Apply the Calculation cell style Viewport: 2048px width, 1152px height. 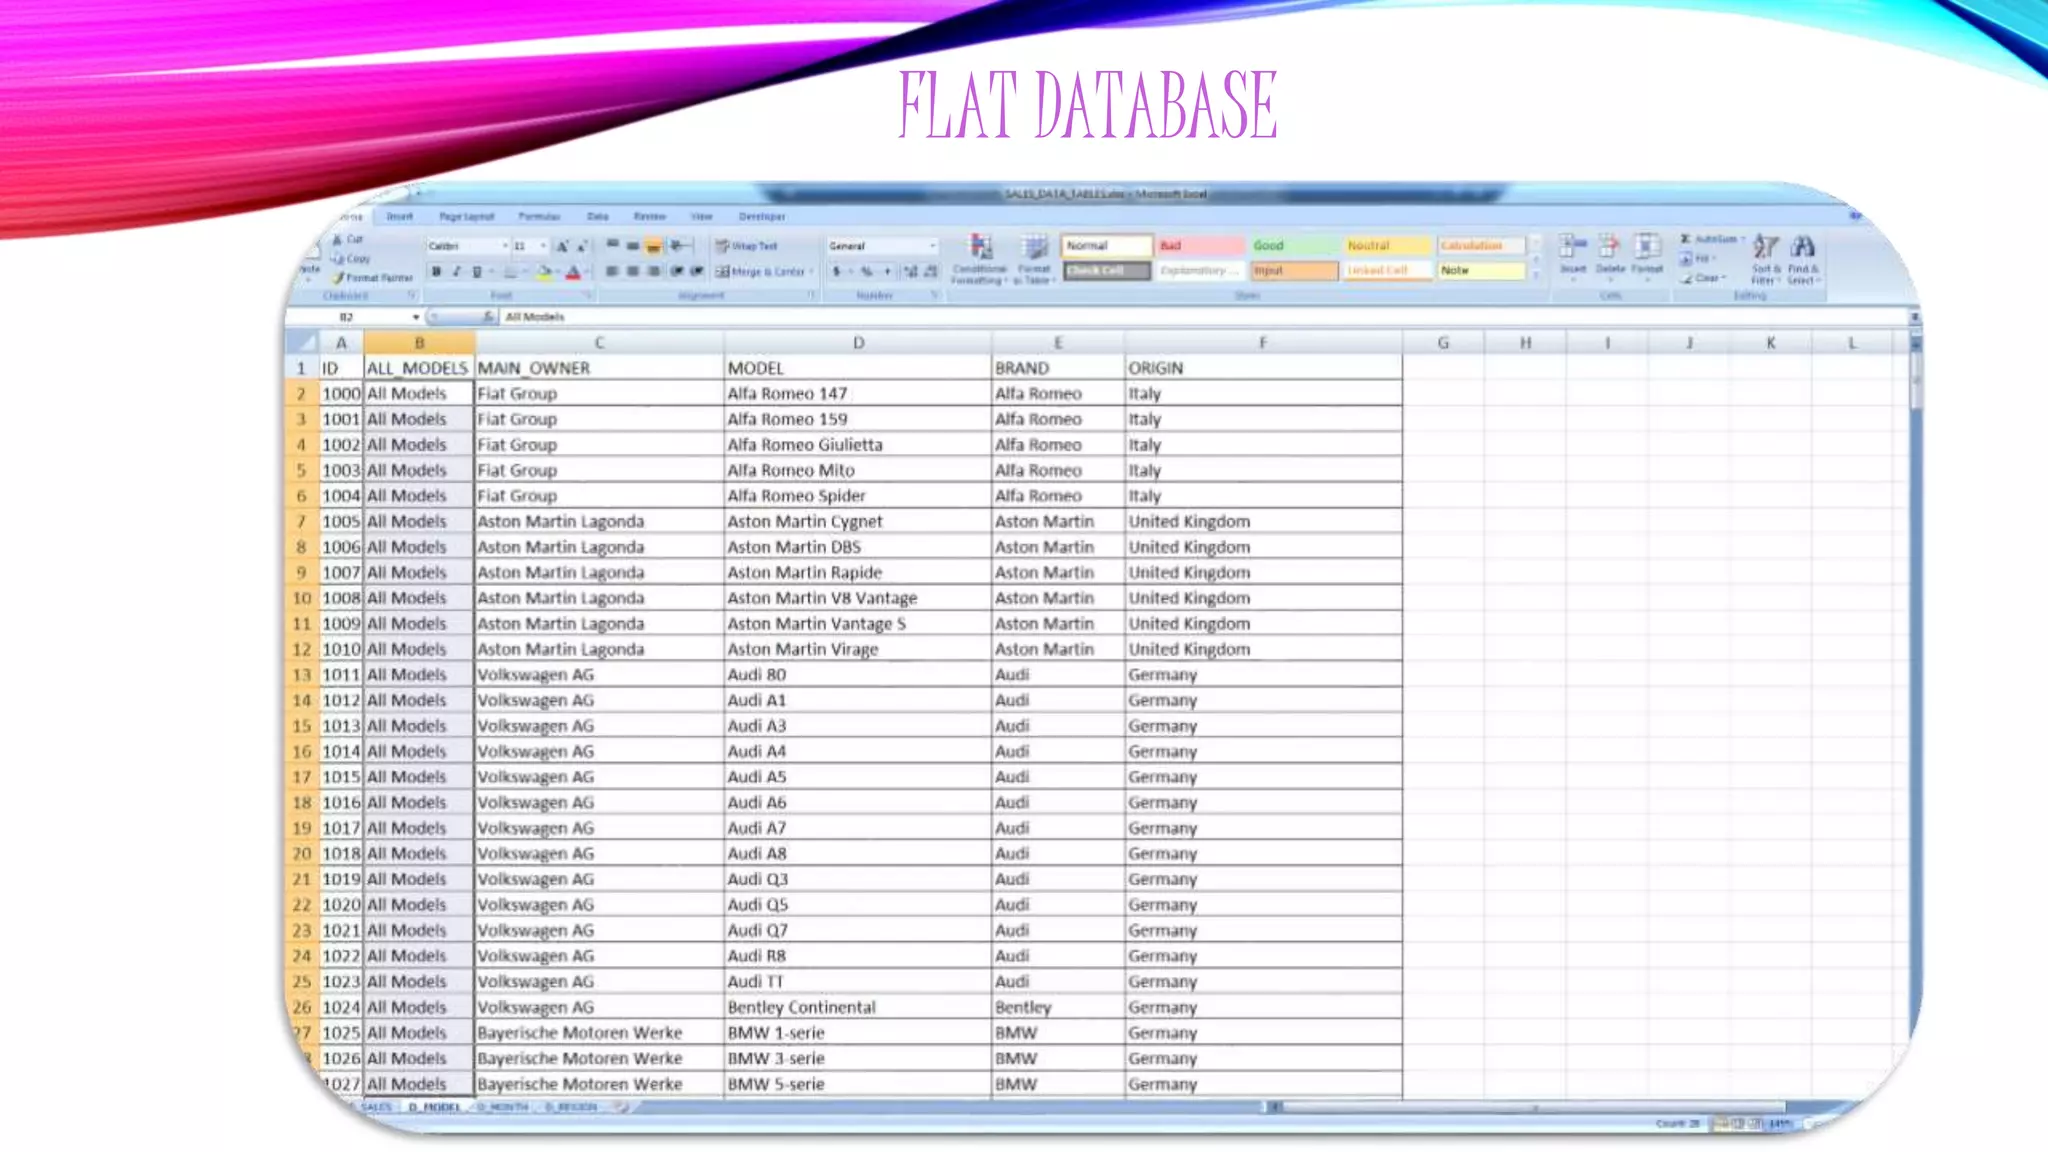[1481, 246]
